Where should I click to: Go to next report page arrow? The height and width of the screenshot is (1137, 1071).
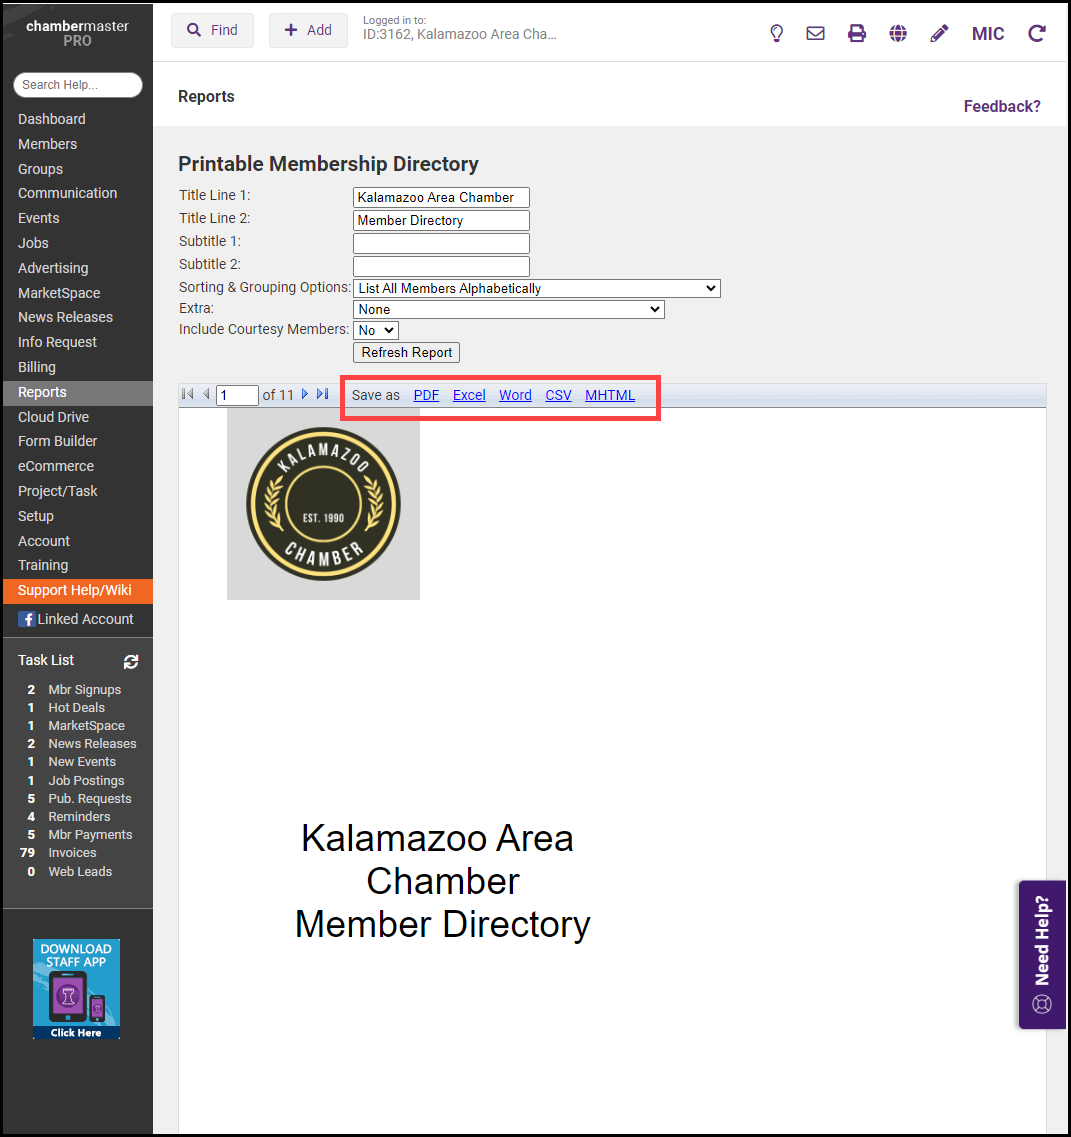[305, 394]
